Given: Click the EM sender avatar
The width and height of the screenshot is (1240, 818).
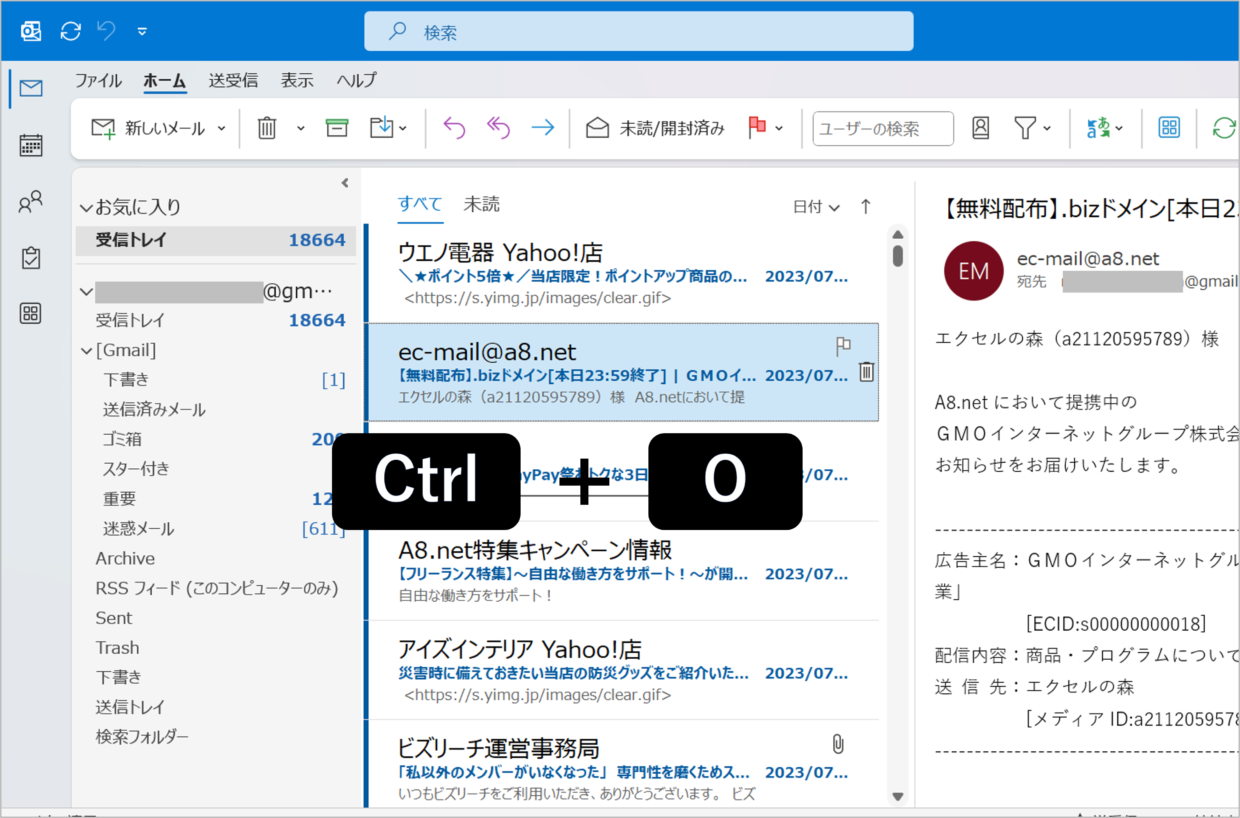Looking at the screenshot, I should (973, 271).
